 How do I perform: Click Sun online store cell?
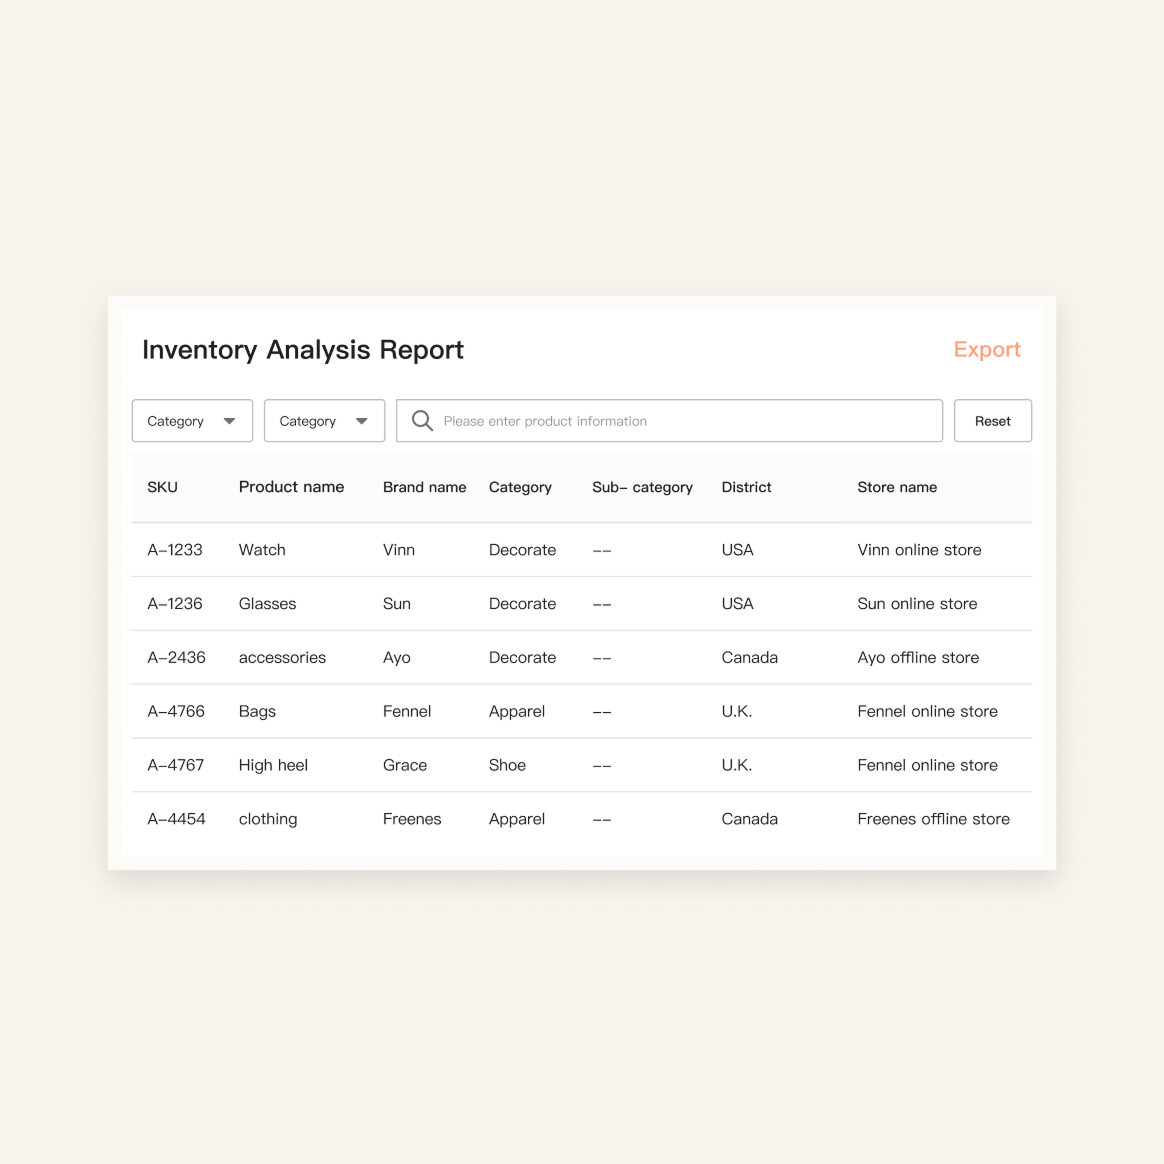[917, 604]
